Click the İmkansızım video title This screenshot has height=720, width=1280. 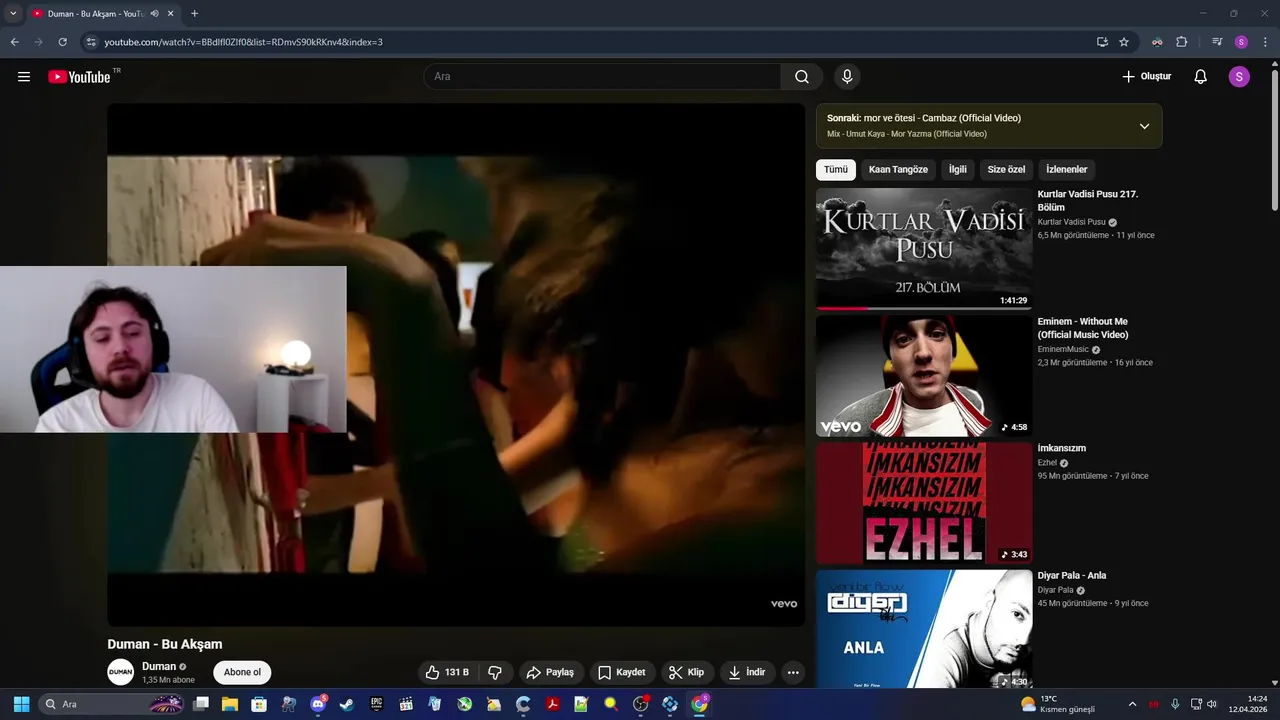[x=1061, y=448]
